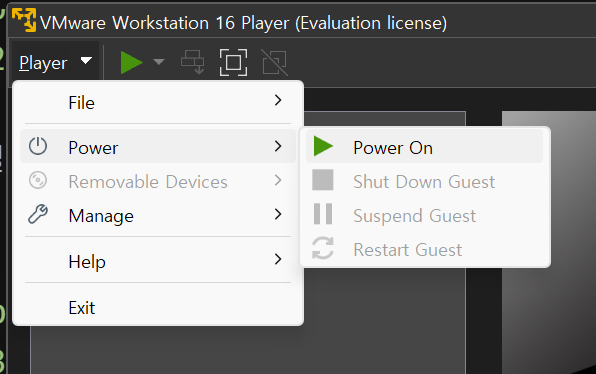Click the Removable Devices chevron arrow
The height and width of the screenshot is (374, 596).
[x=278, y=180]
